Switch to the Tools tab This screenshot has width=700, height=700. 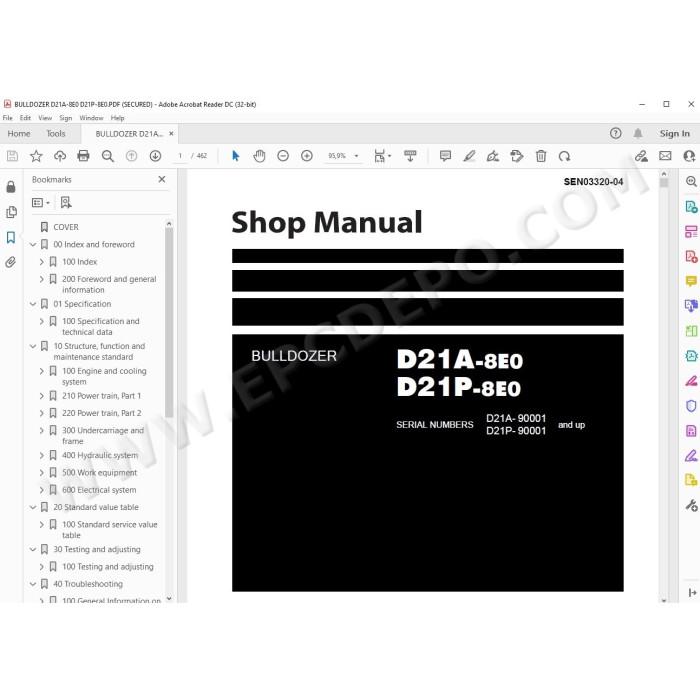[x=56, y=133]
